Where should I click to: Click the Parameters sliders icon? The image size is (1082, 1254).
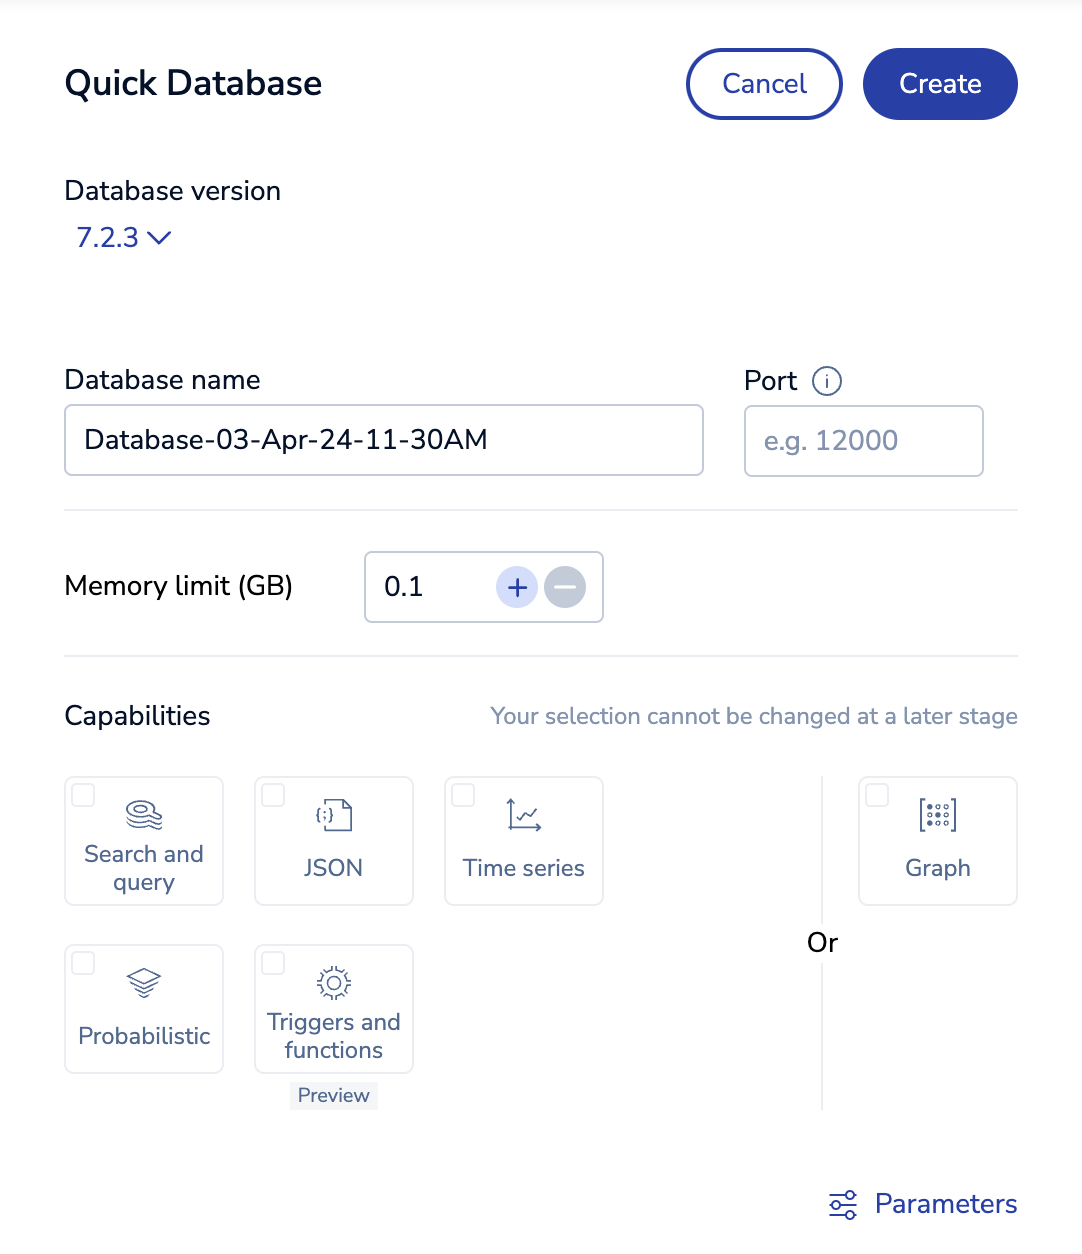tap(843, 1205)
